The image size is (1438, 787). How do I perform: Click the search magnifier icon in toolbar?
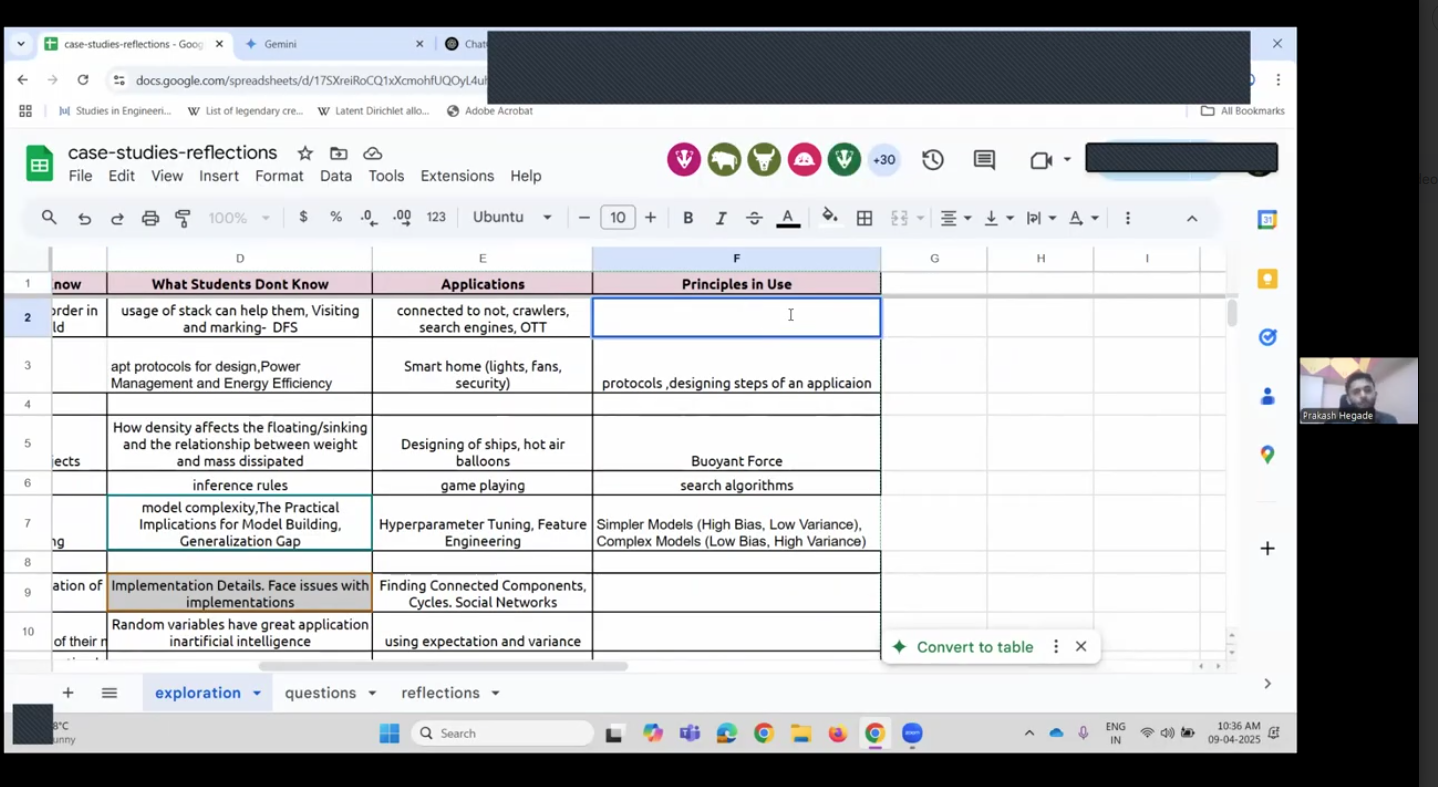tap(49, 218)
